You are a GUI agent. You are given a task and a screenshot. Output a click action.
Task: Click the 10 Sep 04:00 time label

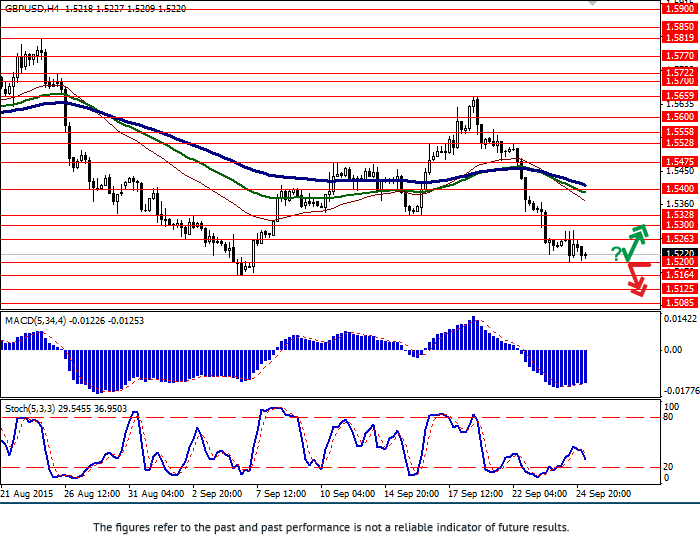tap(348, 494)
